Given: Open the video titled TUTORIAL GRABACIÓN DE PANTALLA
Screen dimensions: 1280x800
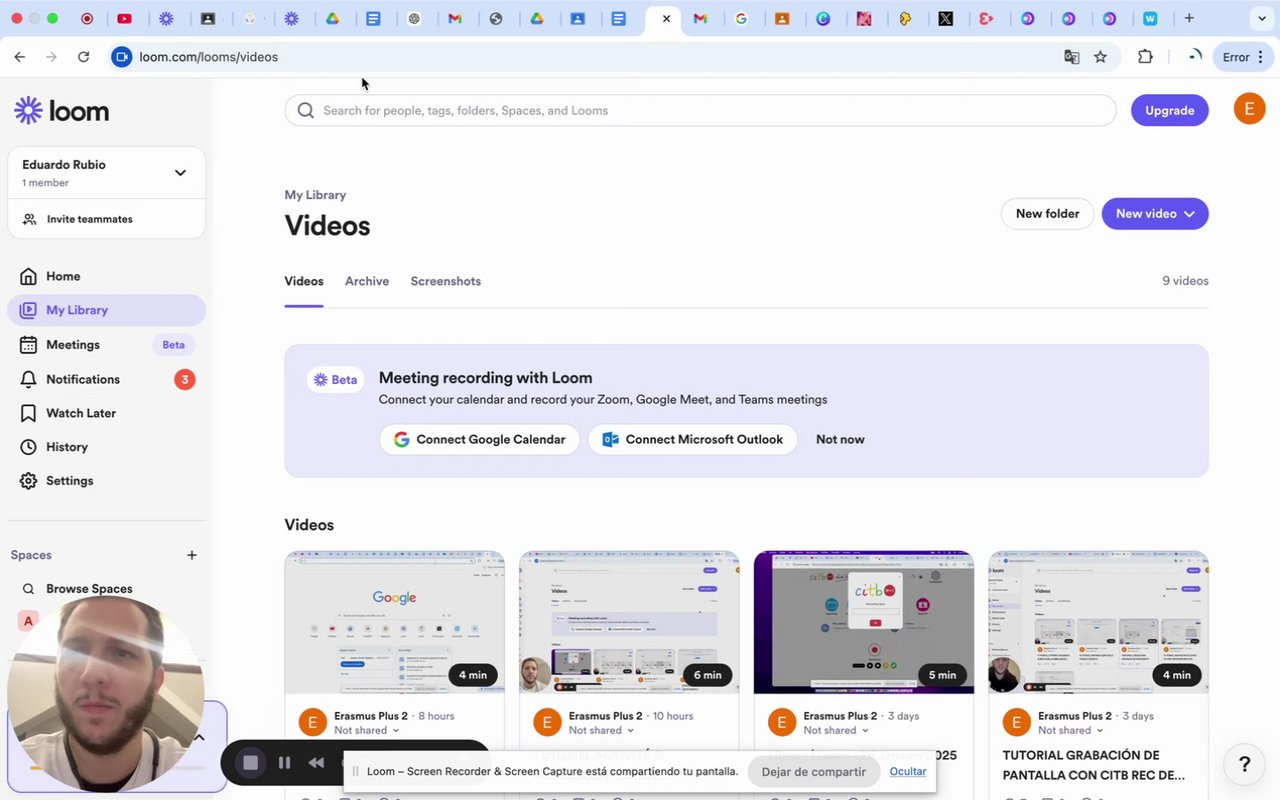Looking at the screenshot, I should [x=1094, y=765].
